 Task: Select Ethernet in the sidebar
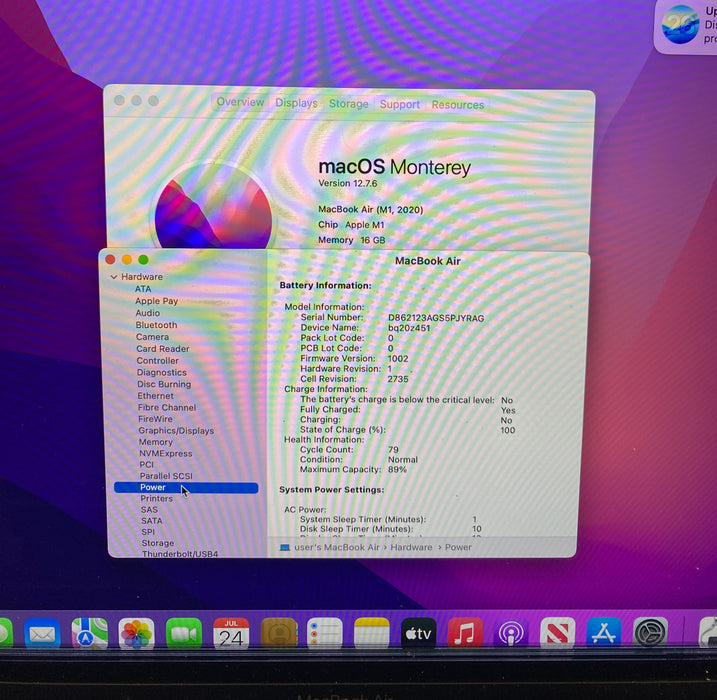click(x=155, y=395)
